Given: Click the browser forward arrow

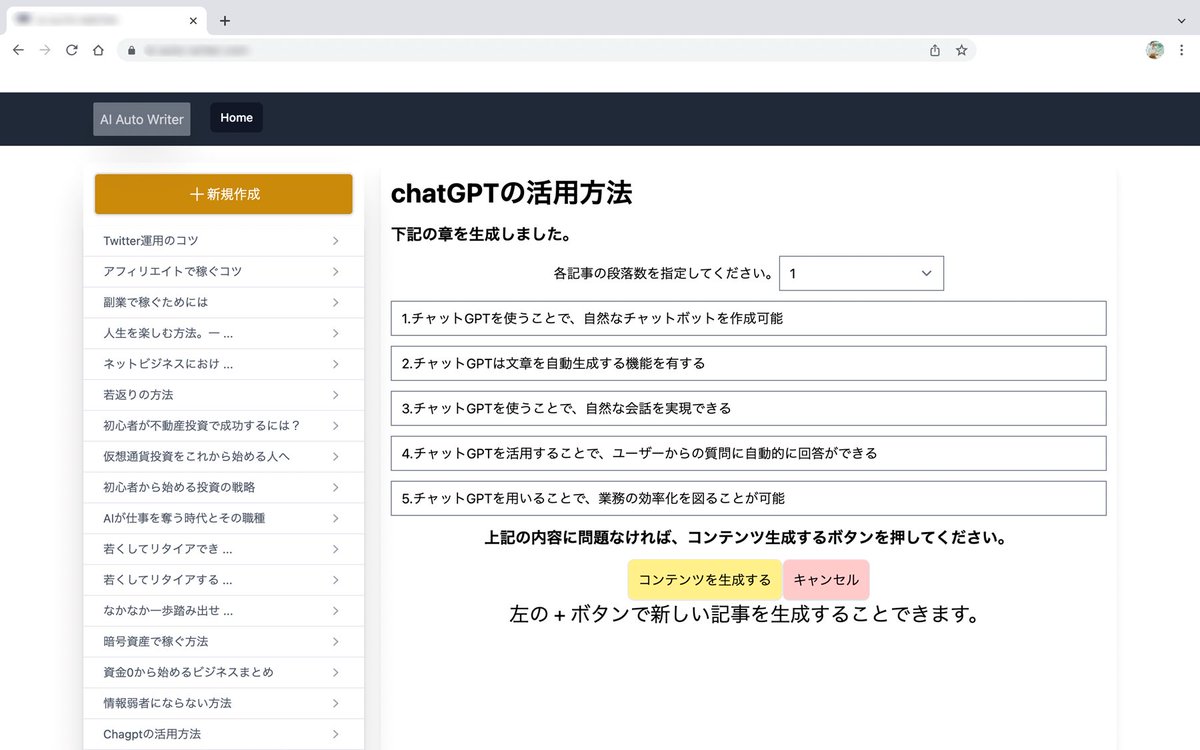Looking at the screenshot, I should tap(44, 50).
